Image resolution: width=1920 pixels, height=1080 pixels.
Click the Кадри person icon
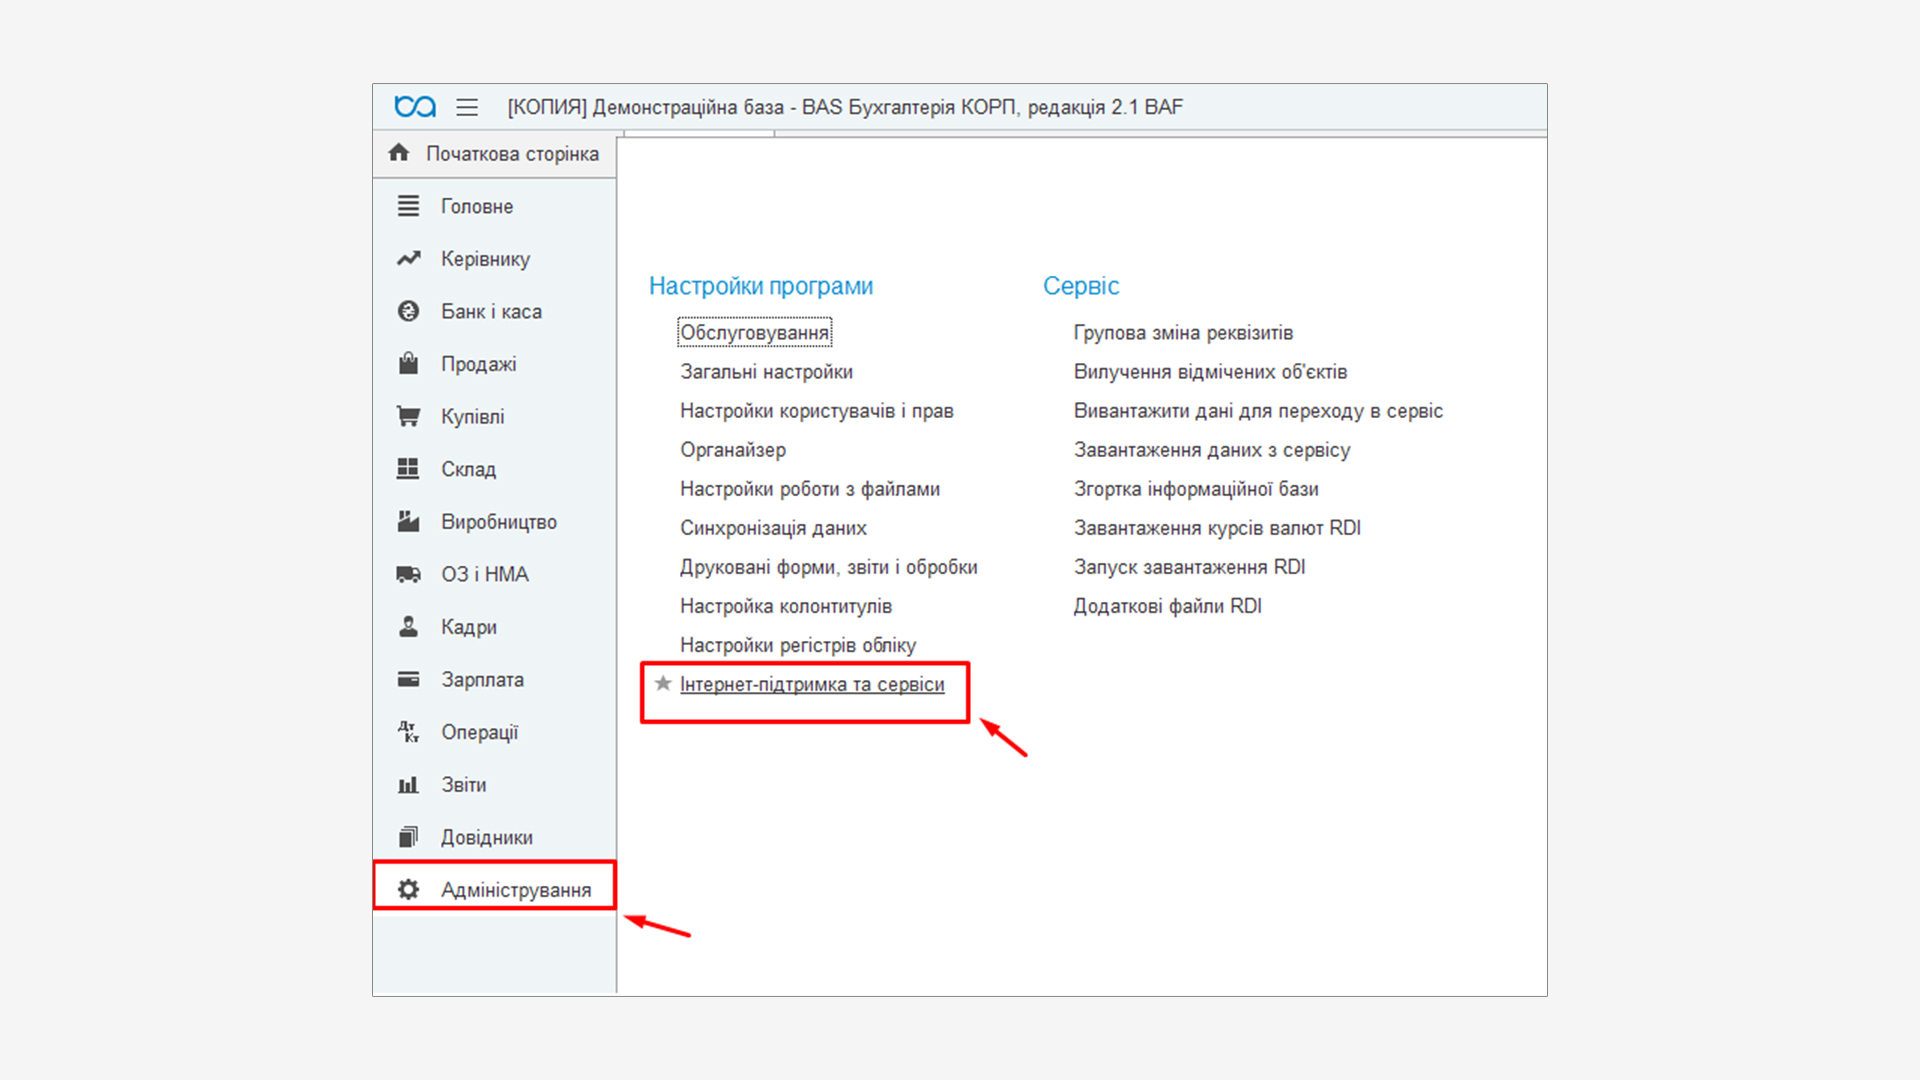(x=408, y=626)
